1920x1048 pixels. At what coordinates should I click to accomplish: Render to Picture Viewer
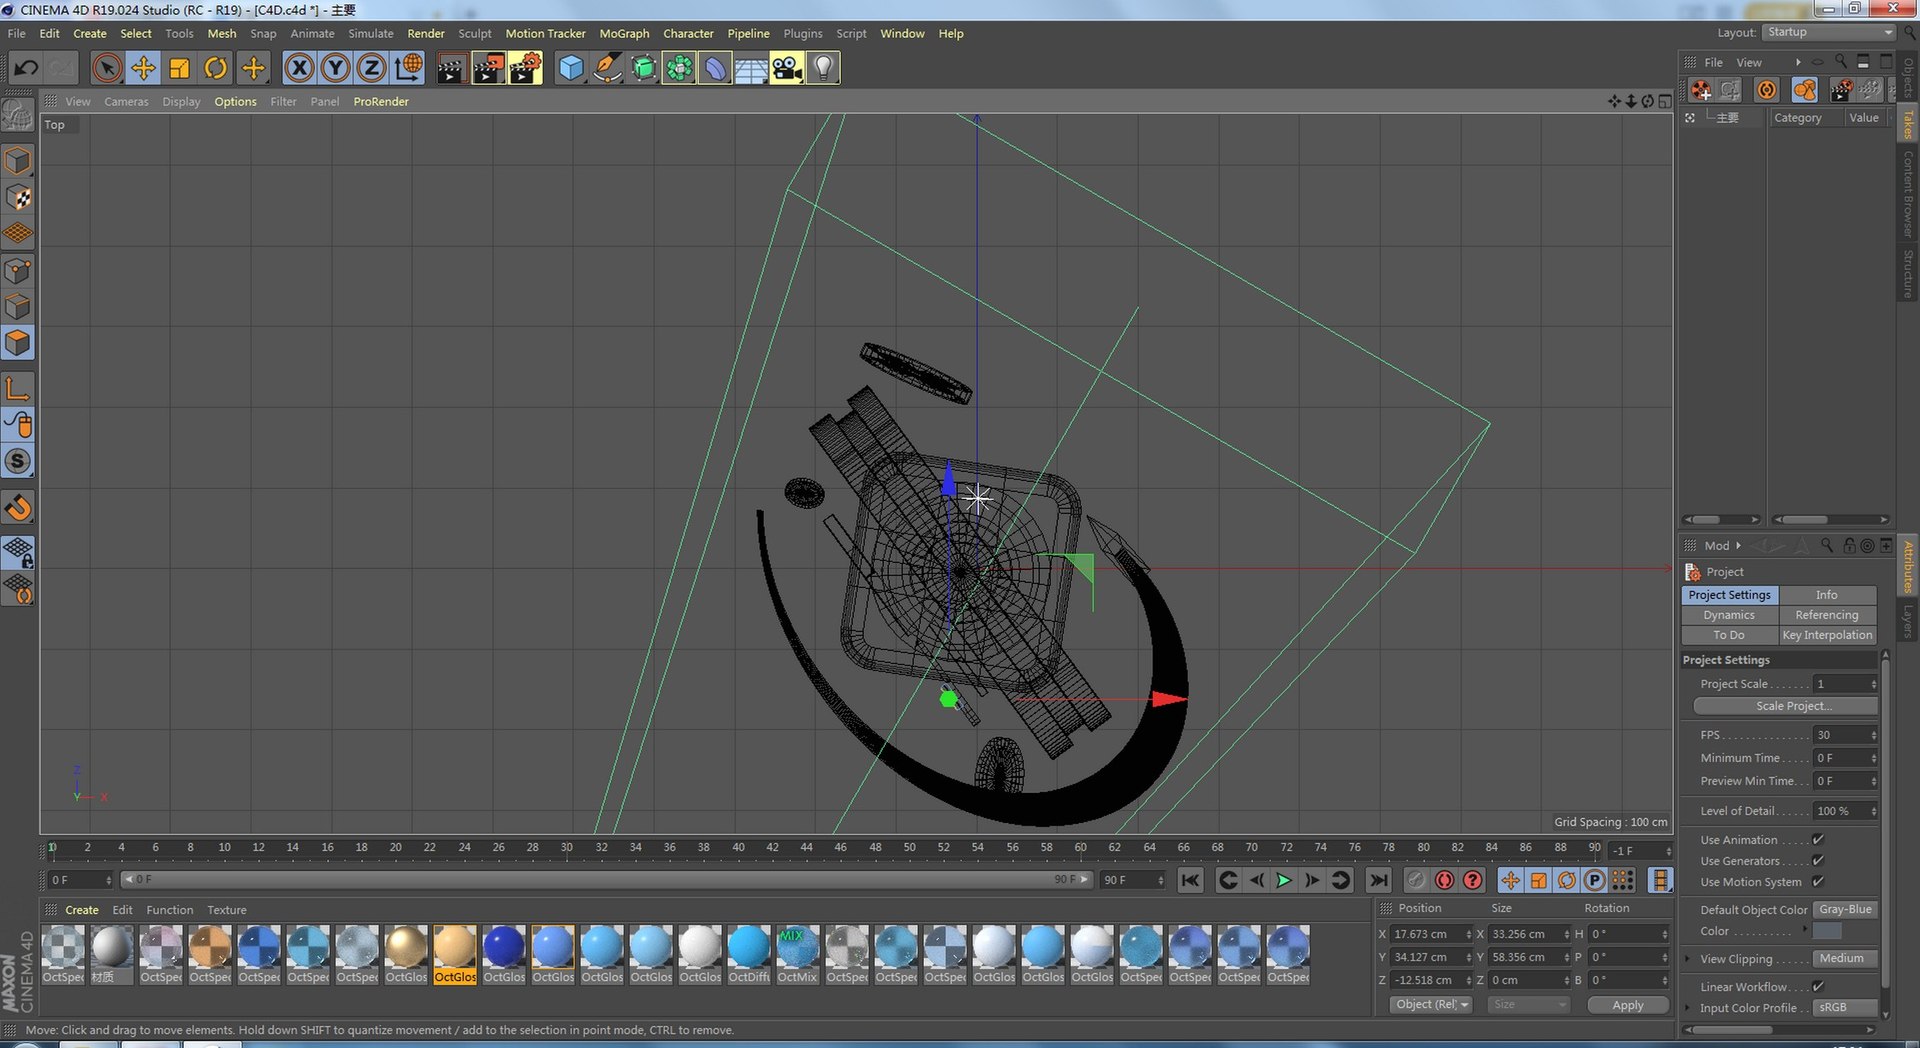488,68
